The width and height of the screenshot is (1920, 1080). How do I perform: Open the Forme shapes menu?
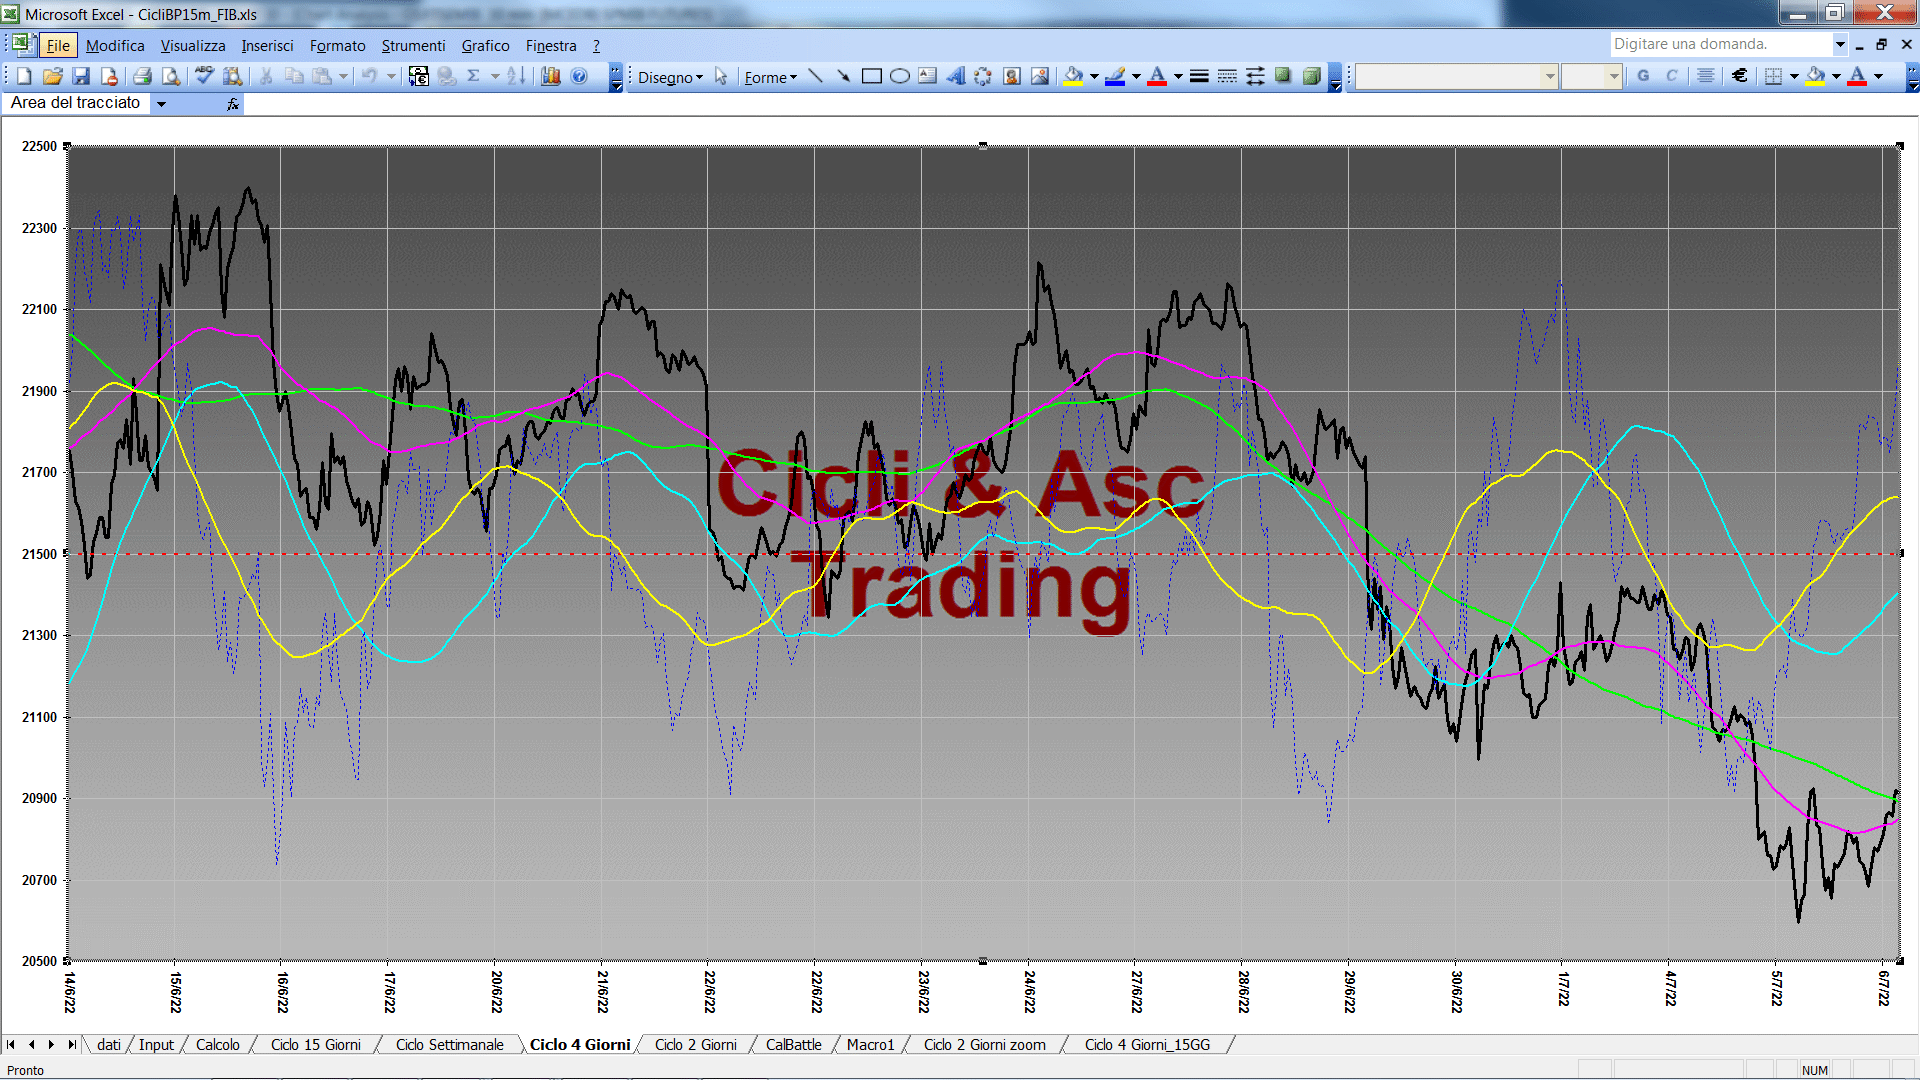(770, 77)
